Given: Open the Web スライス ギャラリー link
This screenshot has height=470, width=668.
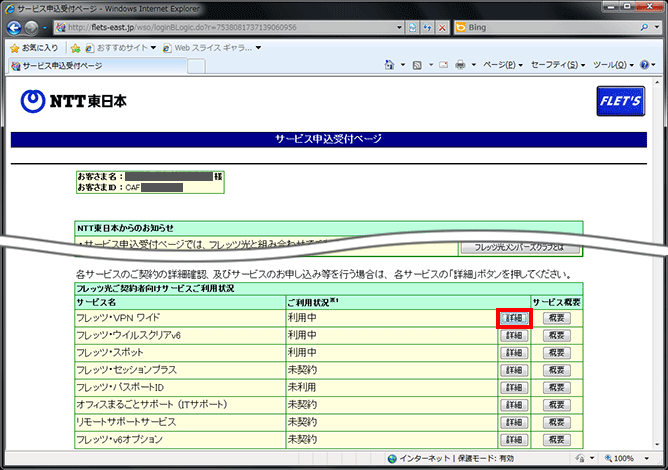Looking at the screenshot, I should pyautogui.click(x=212, y=48).
